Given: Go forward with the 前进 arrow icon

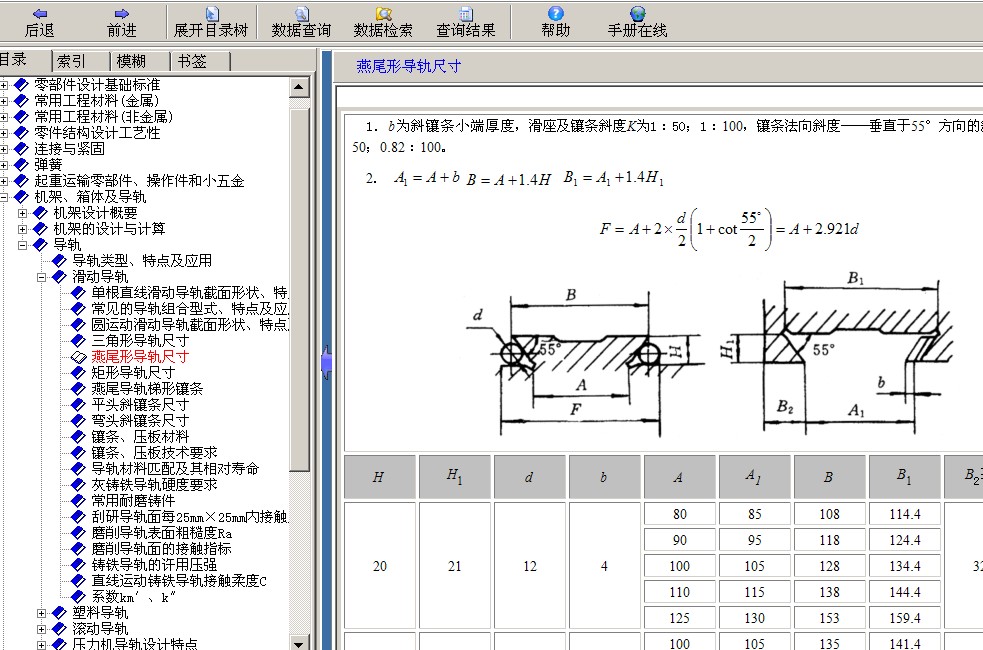Looking at the screenshot, I should [122, 13].
